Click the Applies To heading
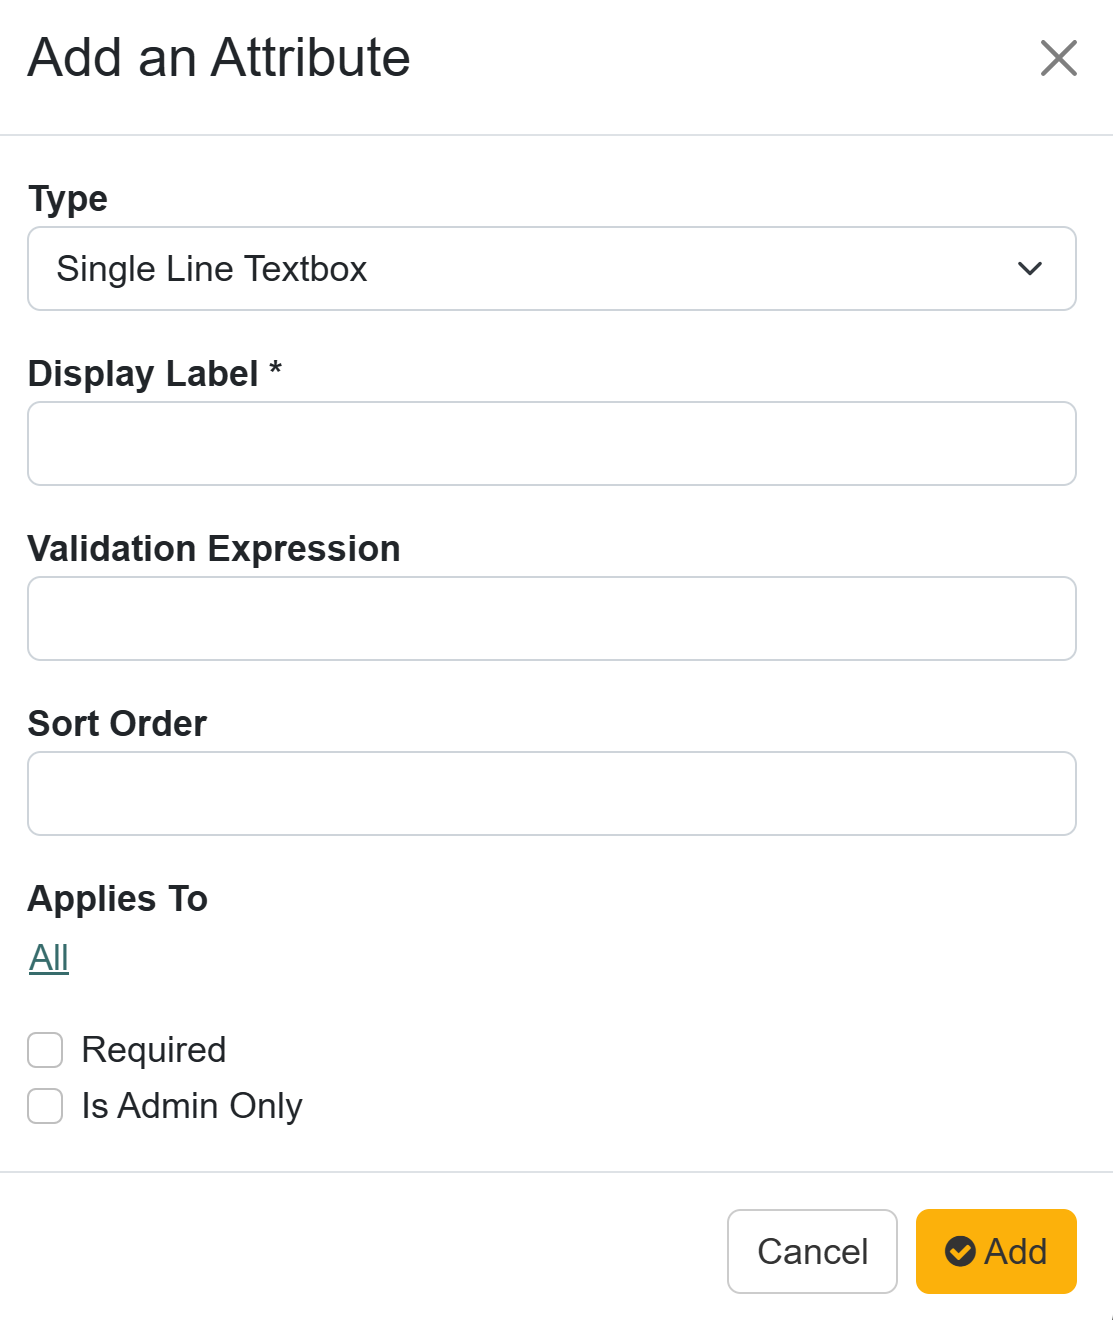The width and height of the screenshot is (1113, 1320). (x=118, y=899)
